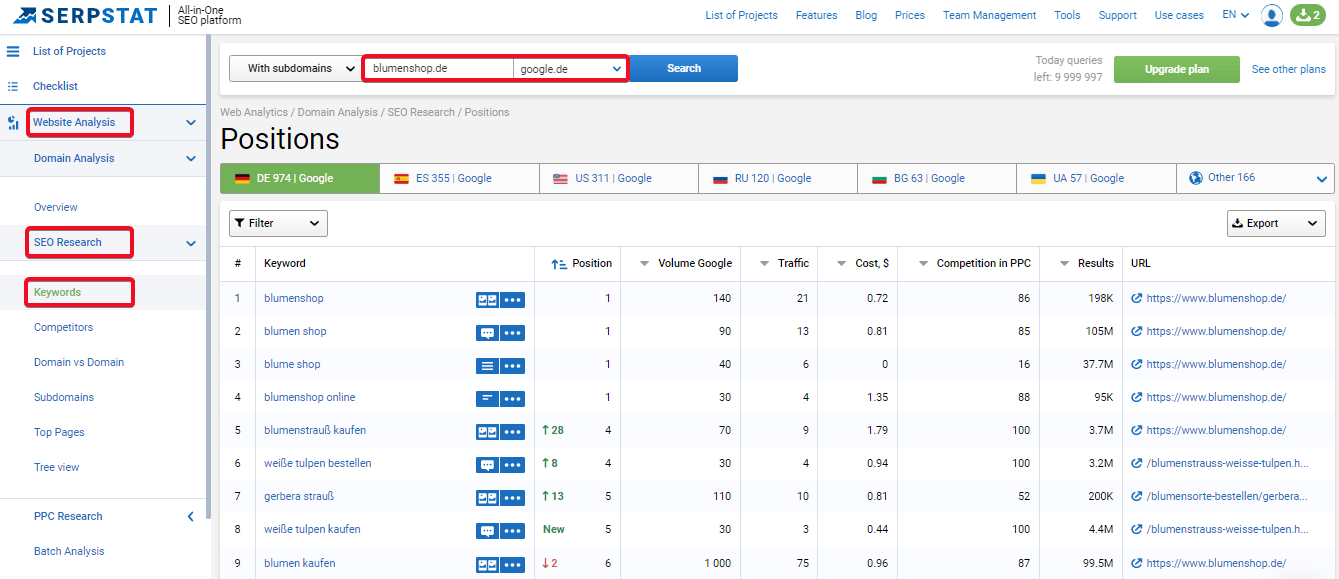The image size is (1339, 579).
Task: Click the blue Search button
Action: (684, 68)
